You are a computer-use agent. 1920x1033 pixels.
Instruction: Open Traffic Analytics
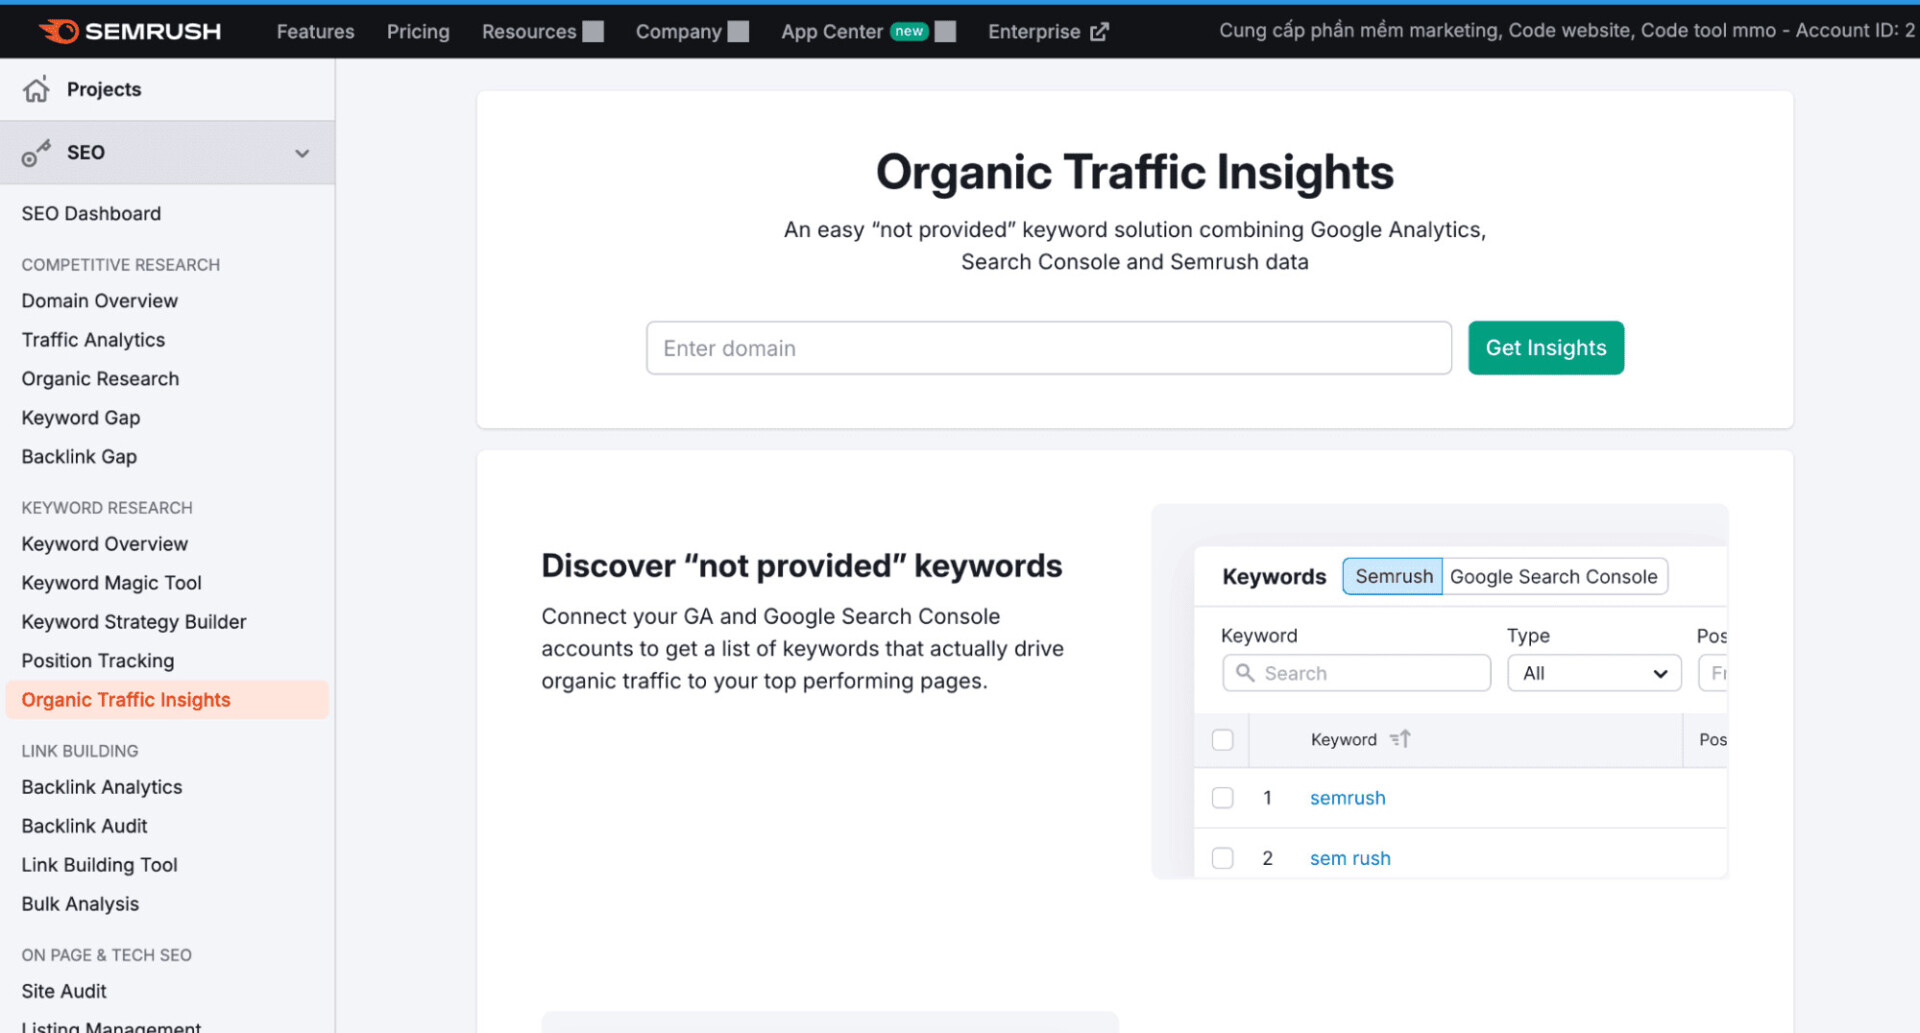pyautogui.click(x=93, y=339)
